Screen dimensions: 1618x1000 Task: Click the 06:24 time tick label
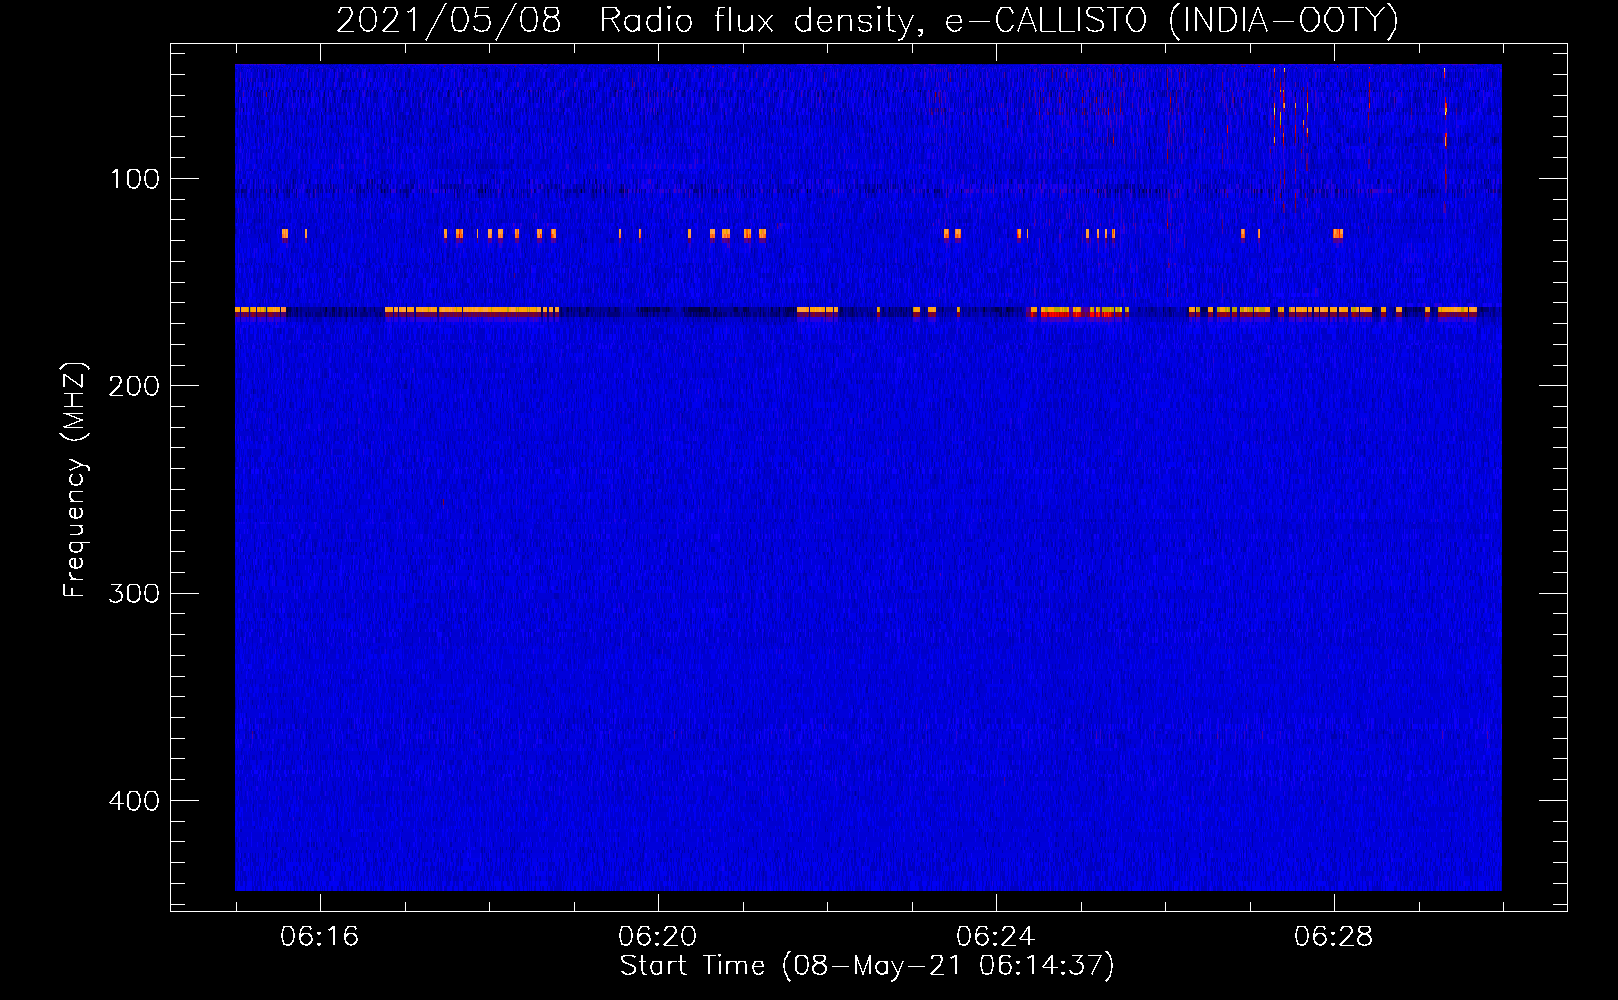point(995,937)
